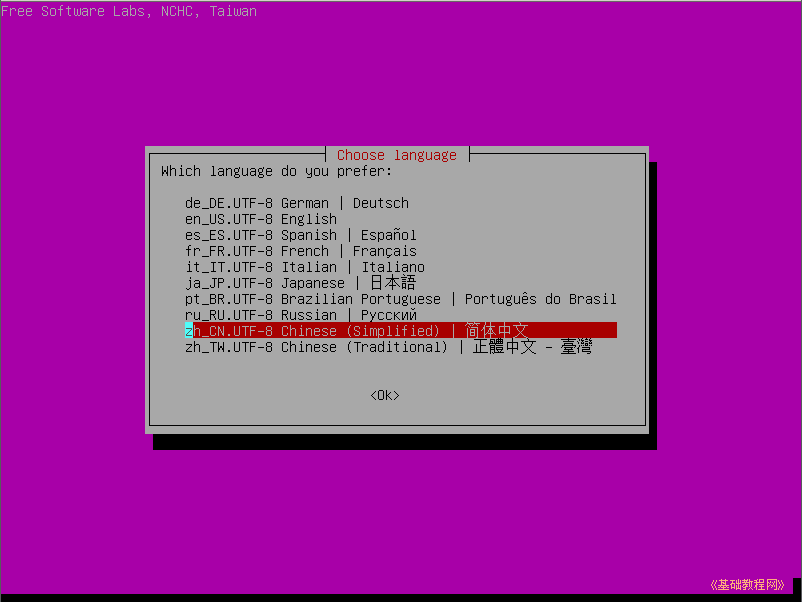Confirm with the <Ok> button
802x602 pixels.
[385, 395]
